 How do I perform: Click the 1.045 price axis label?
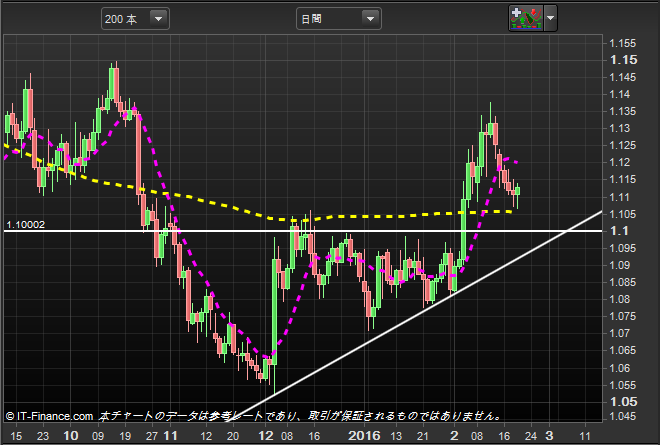click(623, 416)
